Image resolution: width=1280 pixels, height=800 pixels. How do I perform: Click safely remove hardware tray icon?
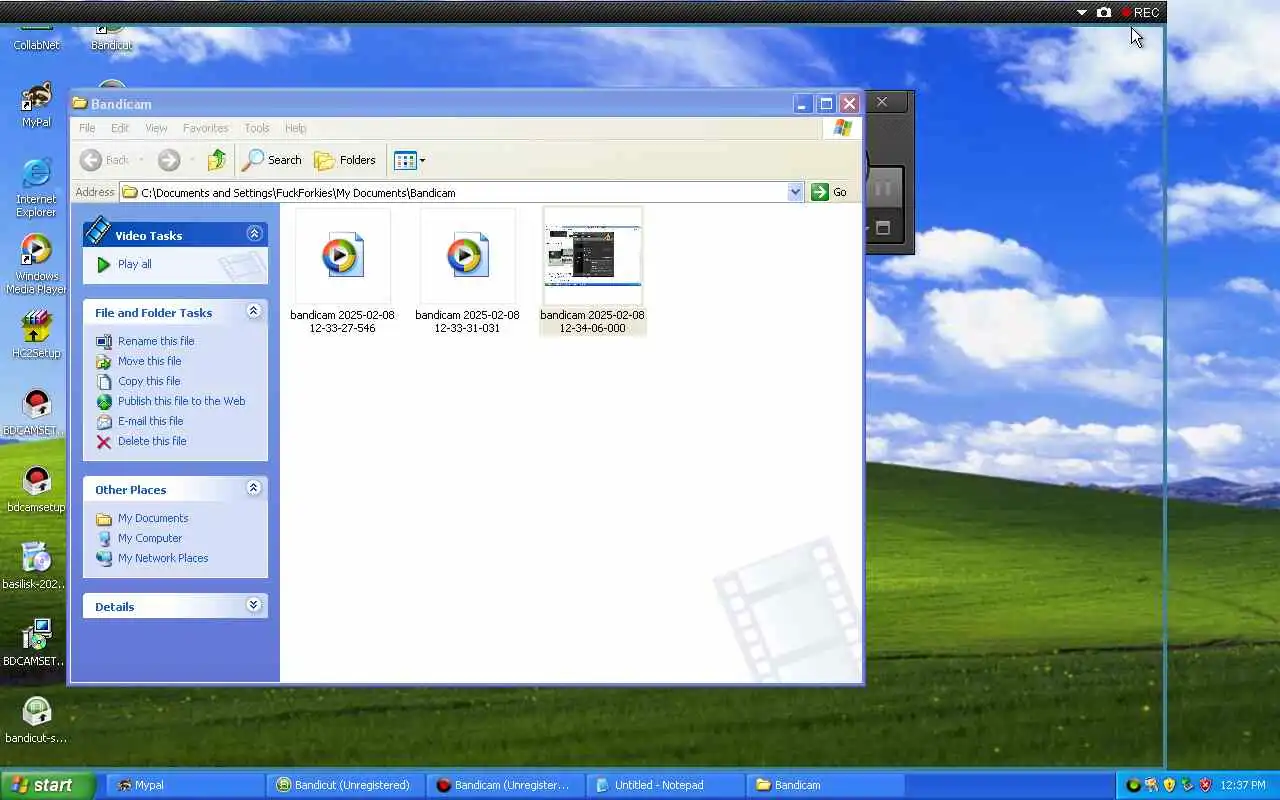coord(1187,785)
